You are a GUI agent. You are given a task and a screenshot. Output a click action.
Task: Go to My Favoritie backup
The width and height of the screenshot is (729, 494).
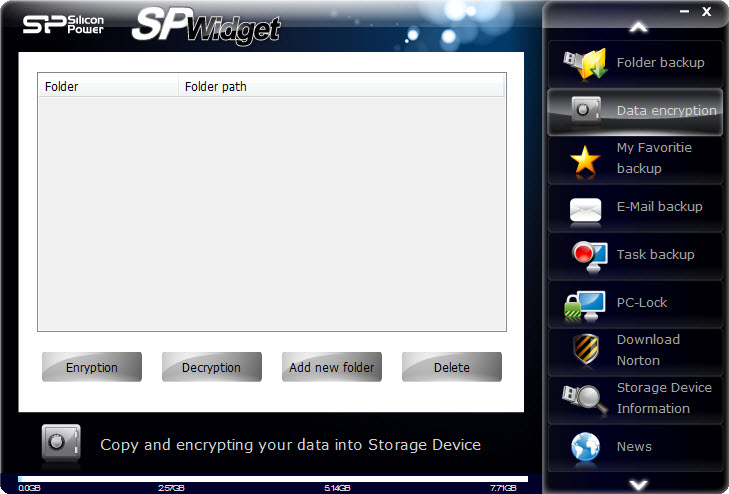[x=635, y=159]
